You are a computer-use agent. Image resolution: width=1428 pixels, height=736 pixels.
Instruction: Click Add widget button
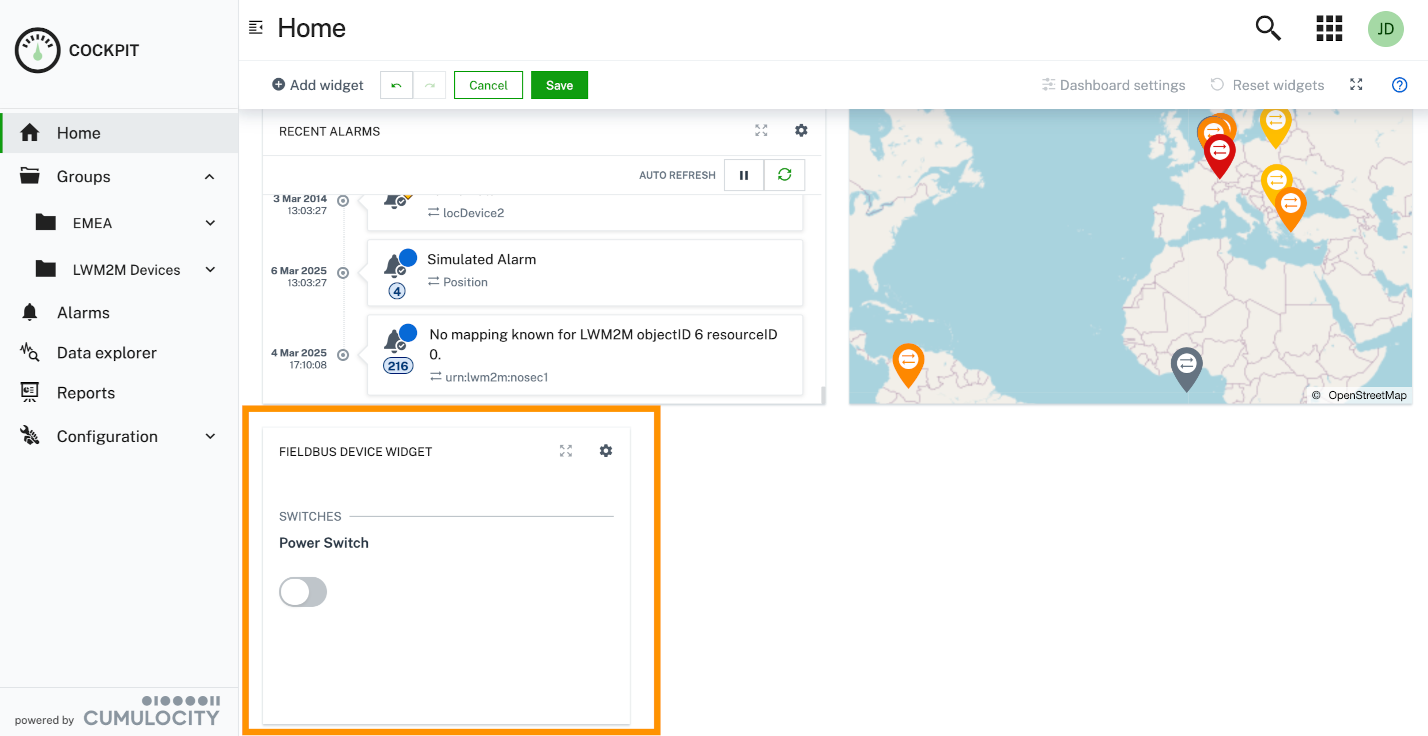pos(318,85)
